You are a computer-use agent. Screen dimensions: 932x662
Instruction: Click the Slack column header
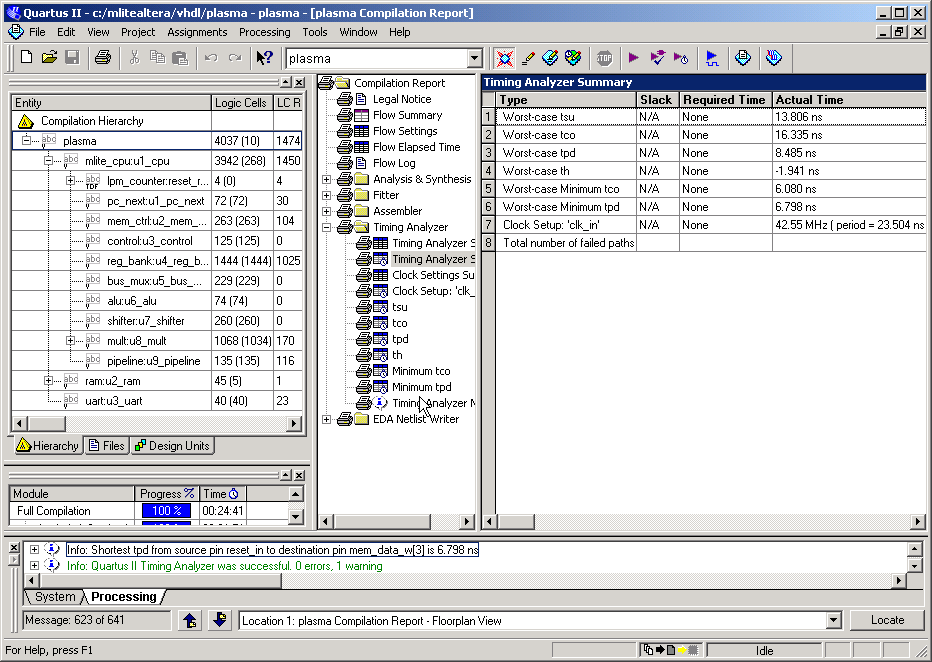coord(657,100)
